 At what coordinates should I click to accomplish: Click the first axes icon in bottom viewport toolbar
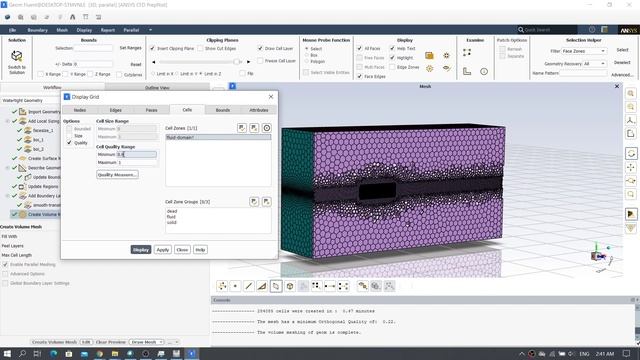(x=222, y=286)
